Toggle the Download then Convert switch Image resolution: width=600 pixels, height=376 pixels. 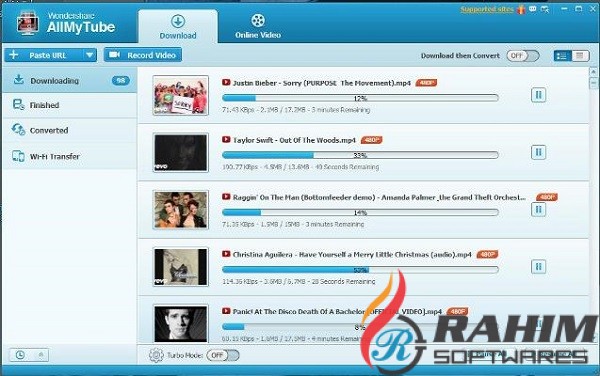coord(523,56)
